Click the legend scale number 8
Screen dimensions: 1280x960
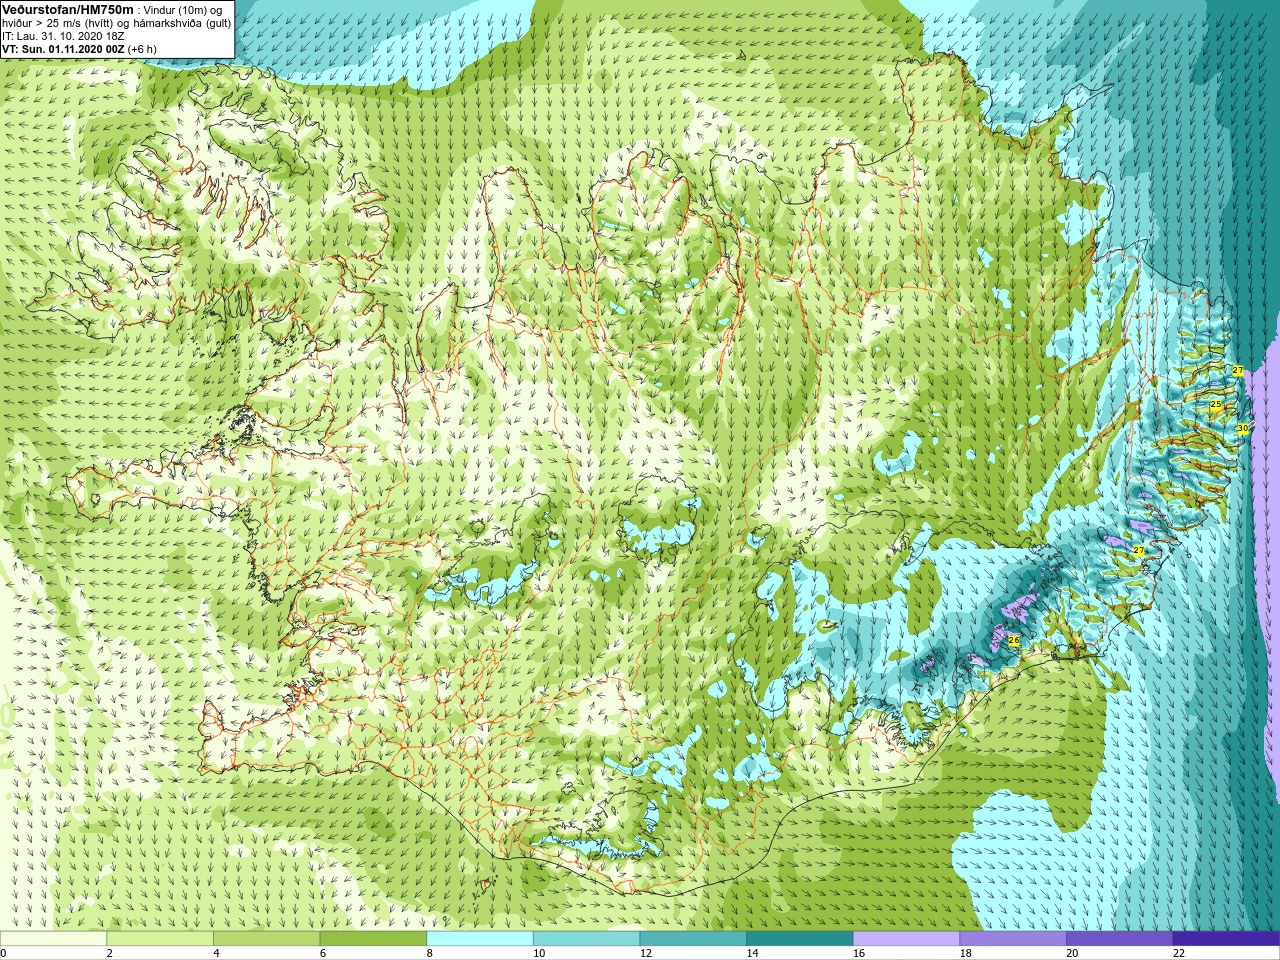tap(430, 953)
